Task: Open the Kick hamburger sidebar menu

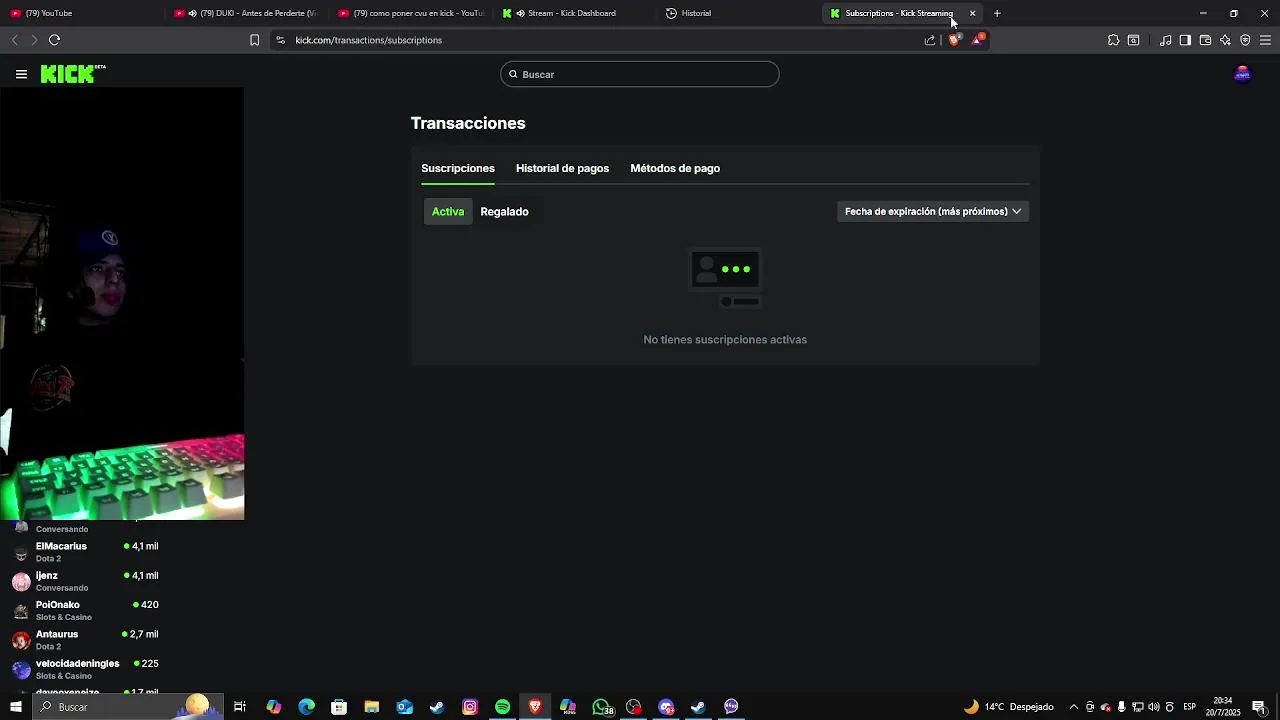Action: [x=21, y=74]
